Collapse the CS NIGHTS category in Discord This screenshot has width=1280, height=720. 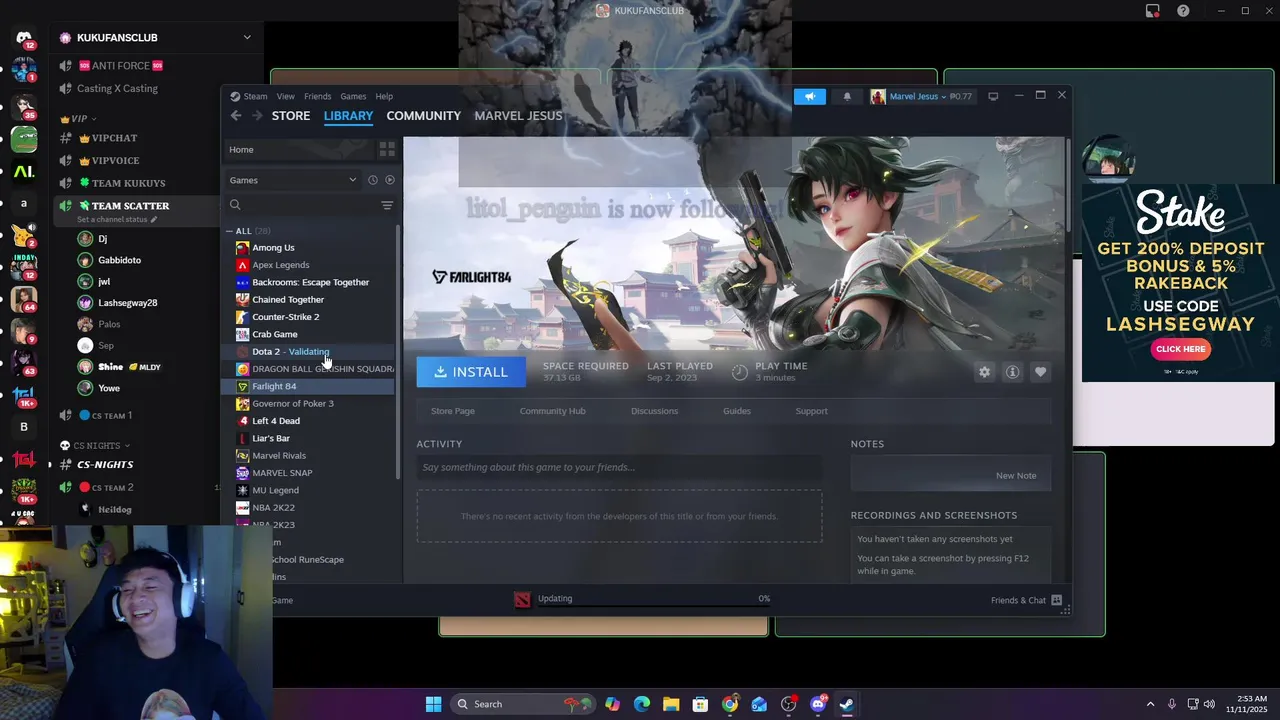click(x=95, y=446)
